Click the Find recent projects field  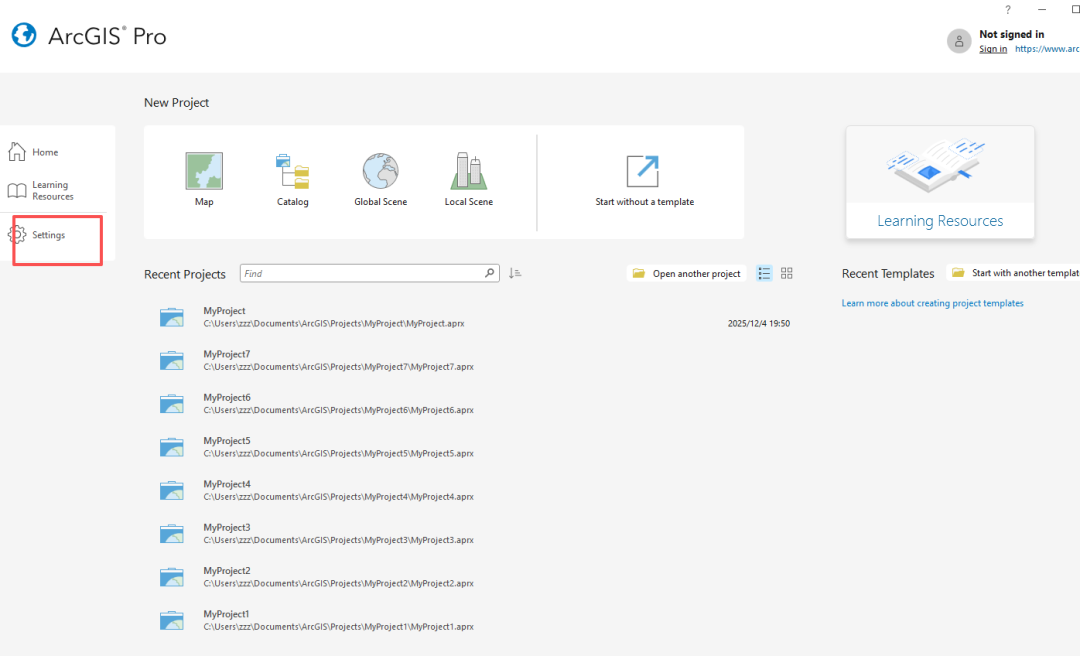point(360,273)
